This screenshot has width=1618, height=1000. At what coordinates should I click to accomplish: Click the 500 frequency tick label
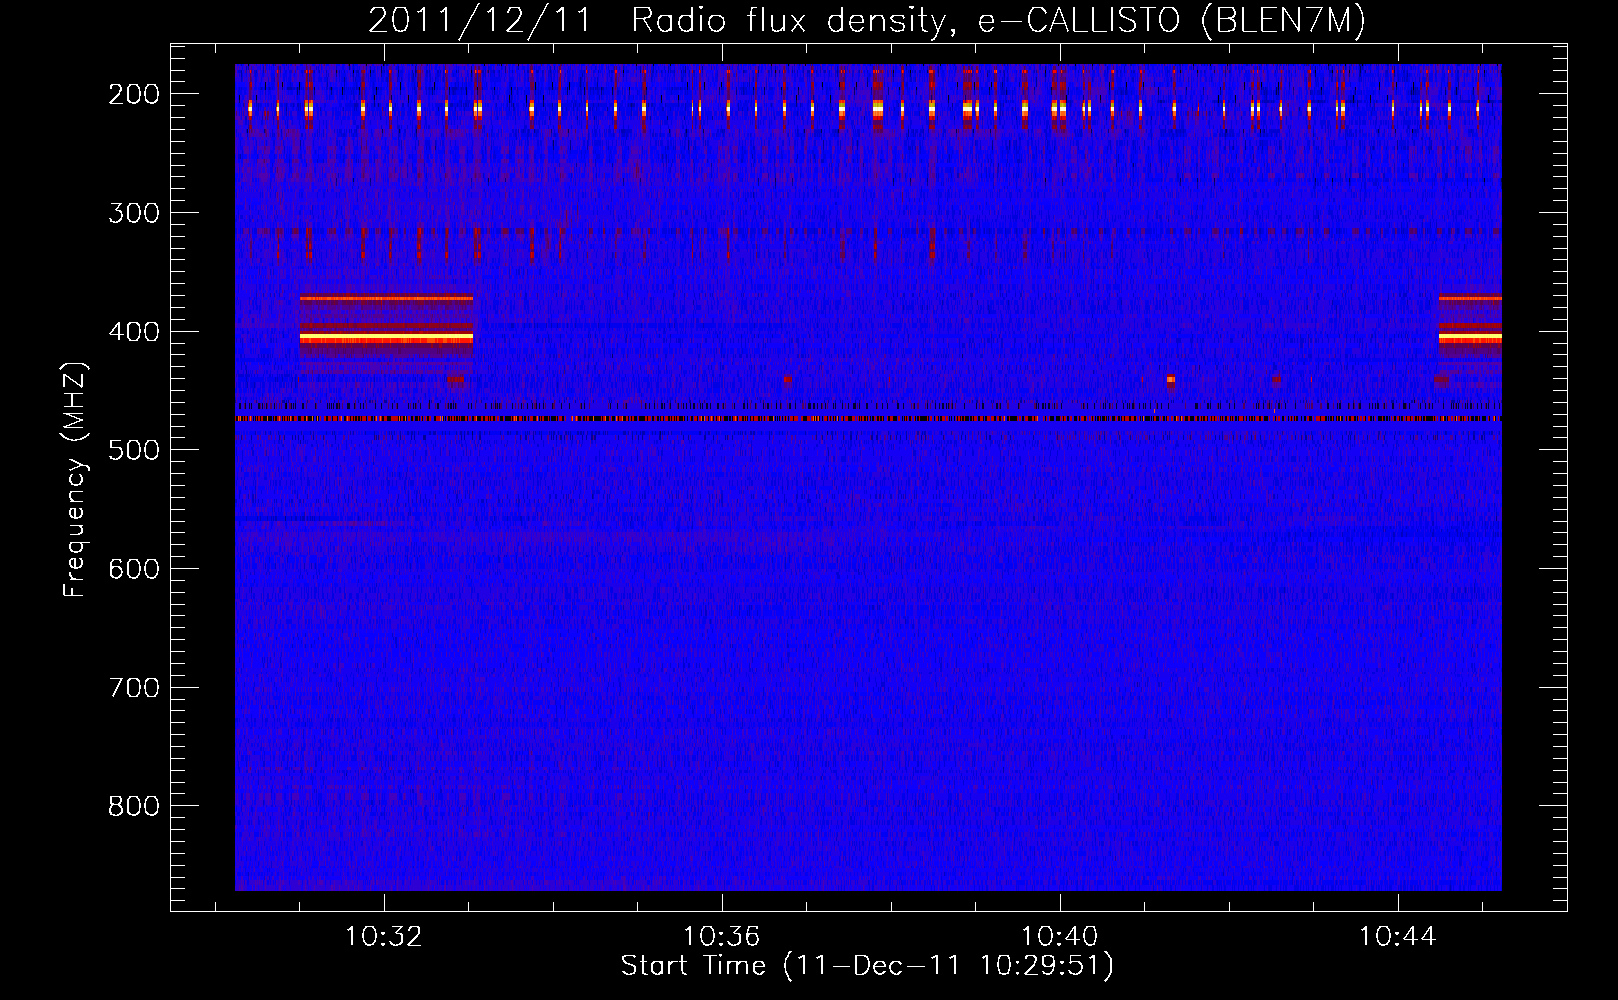[134, 450]
